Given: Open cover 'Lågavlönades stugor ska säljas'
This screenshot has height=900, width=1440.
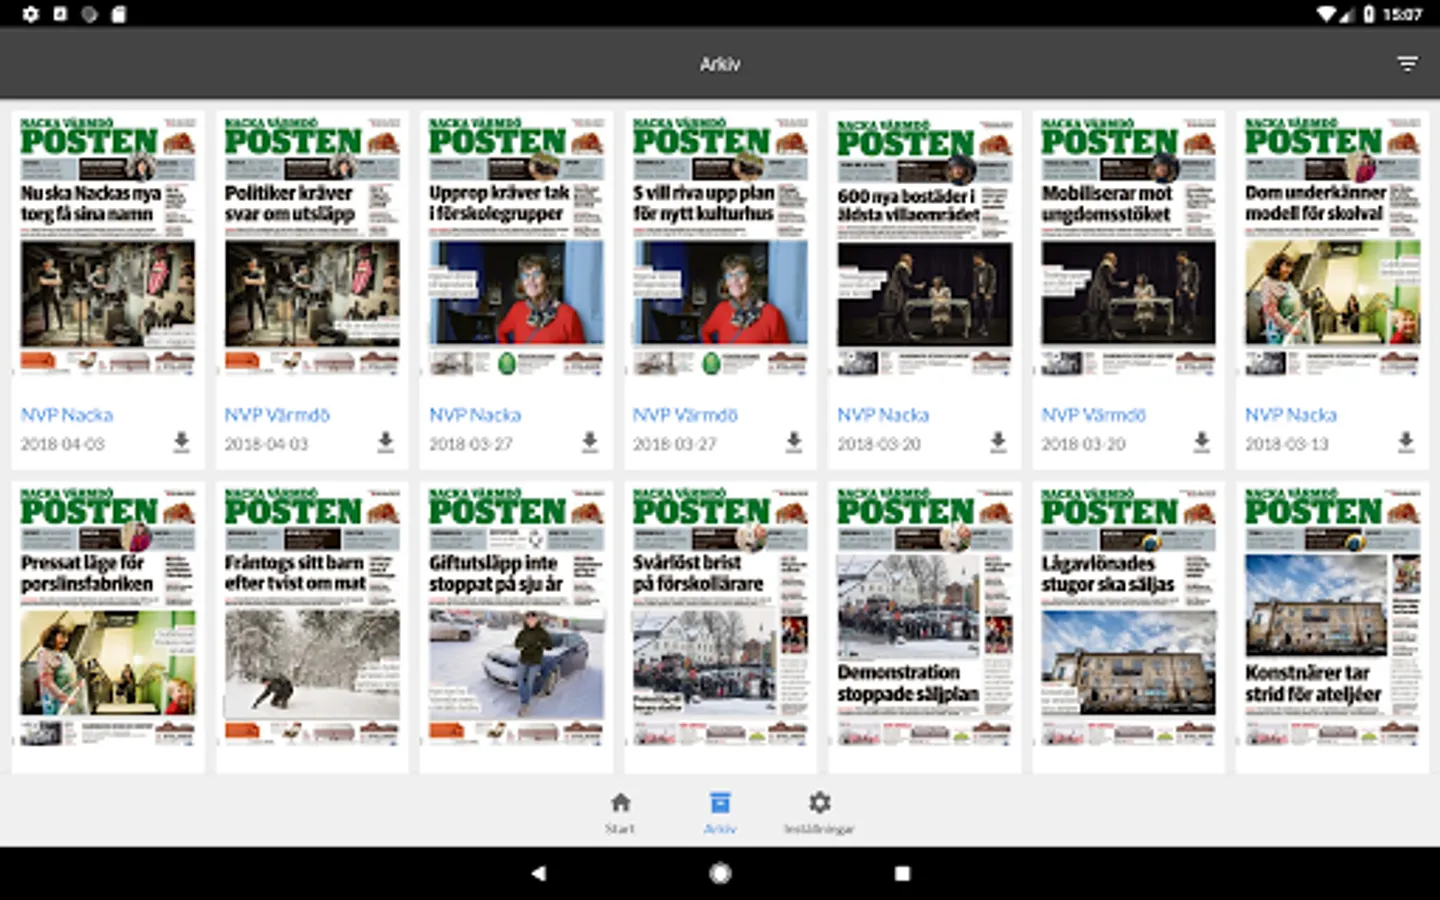Looking at the screenshot, I should tap(1128, 617).
